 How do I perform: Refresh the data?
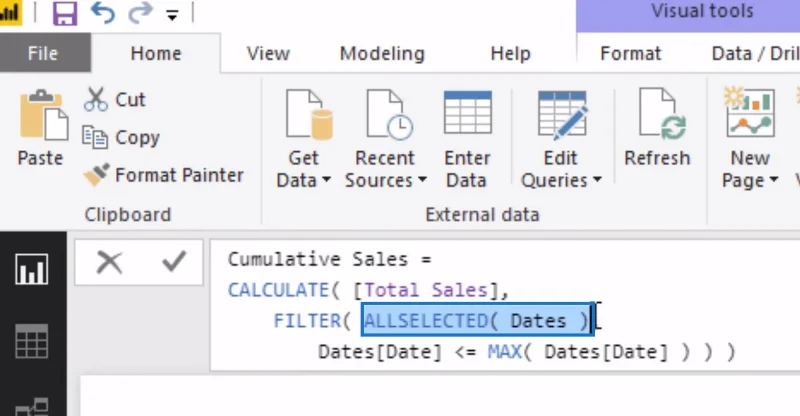coord(657,128)
